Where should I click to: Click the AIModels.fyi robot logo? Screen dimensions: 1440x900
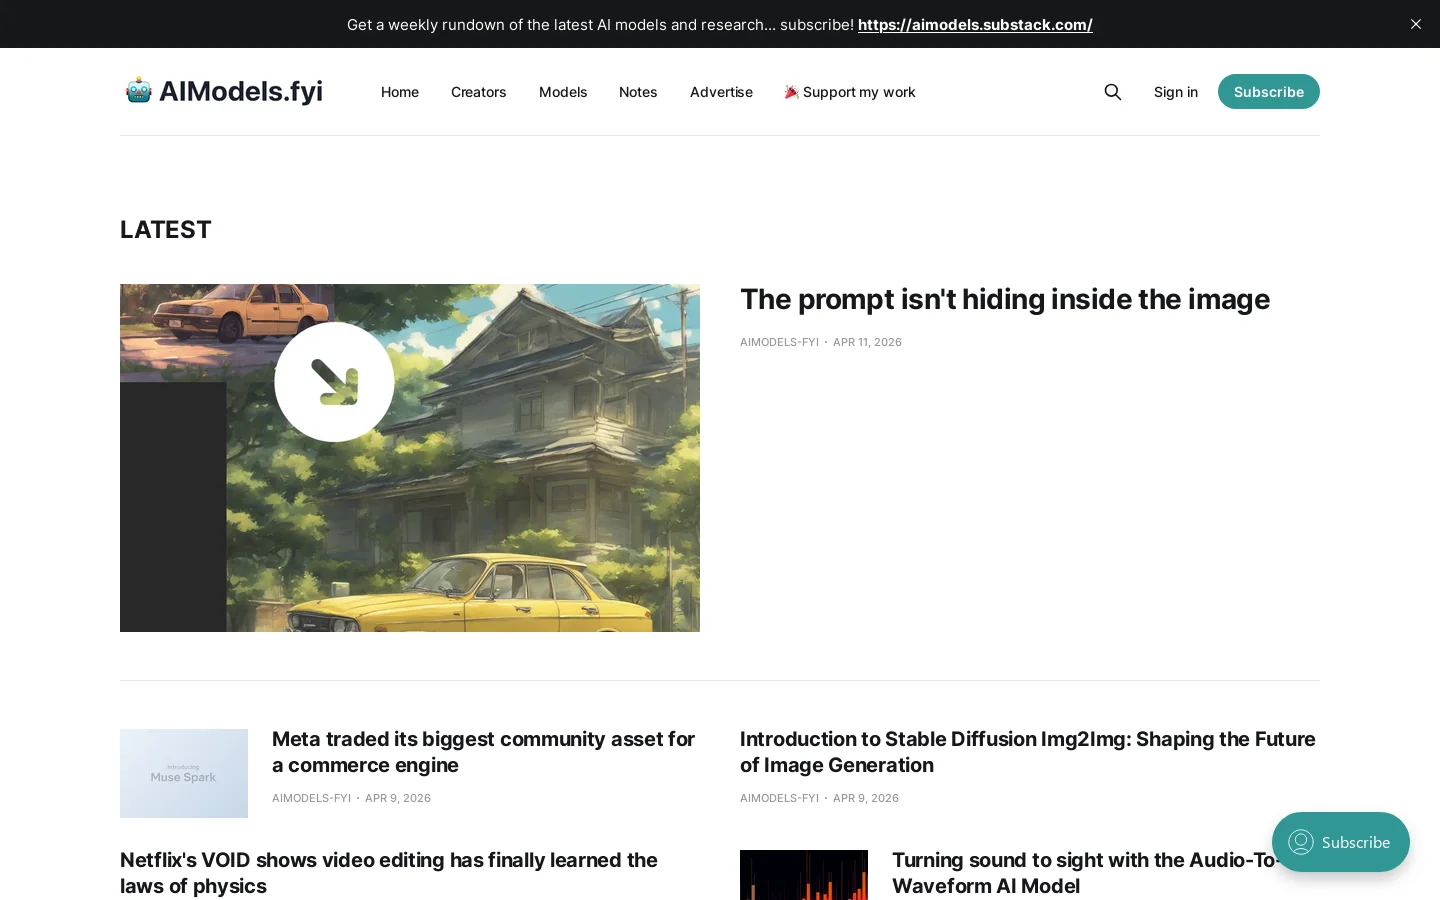[224, 91]
